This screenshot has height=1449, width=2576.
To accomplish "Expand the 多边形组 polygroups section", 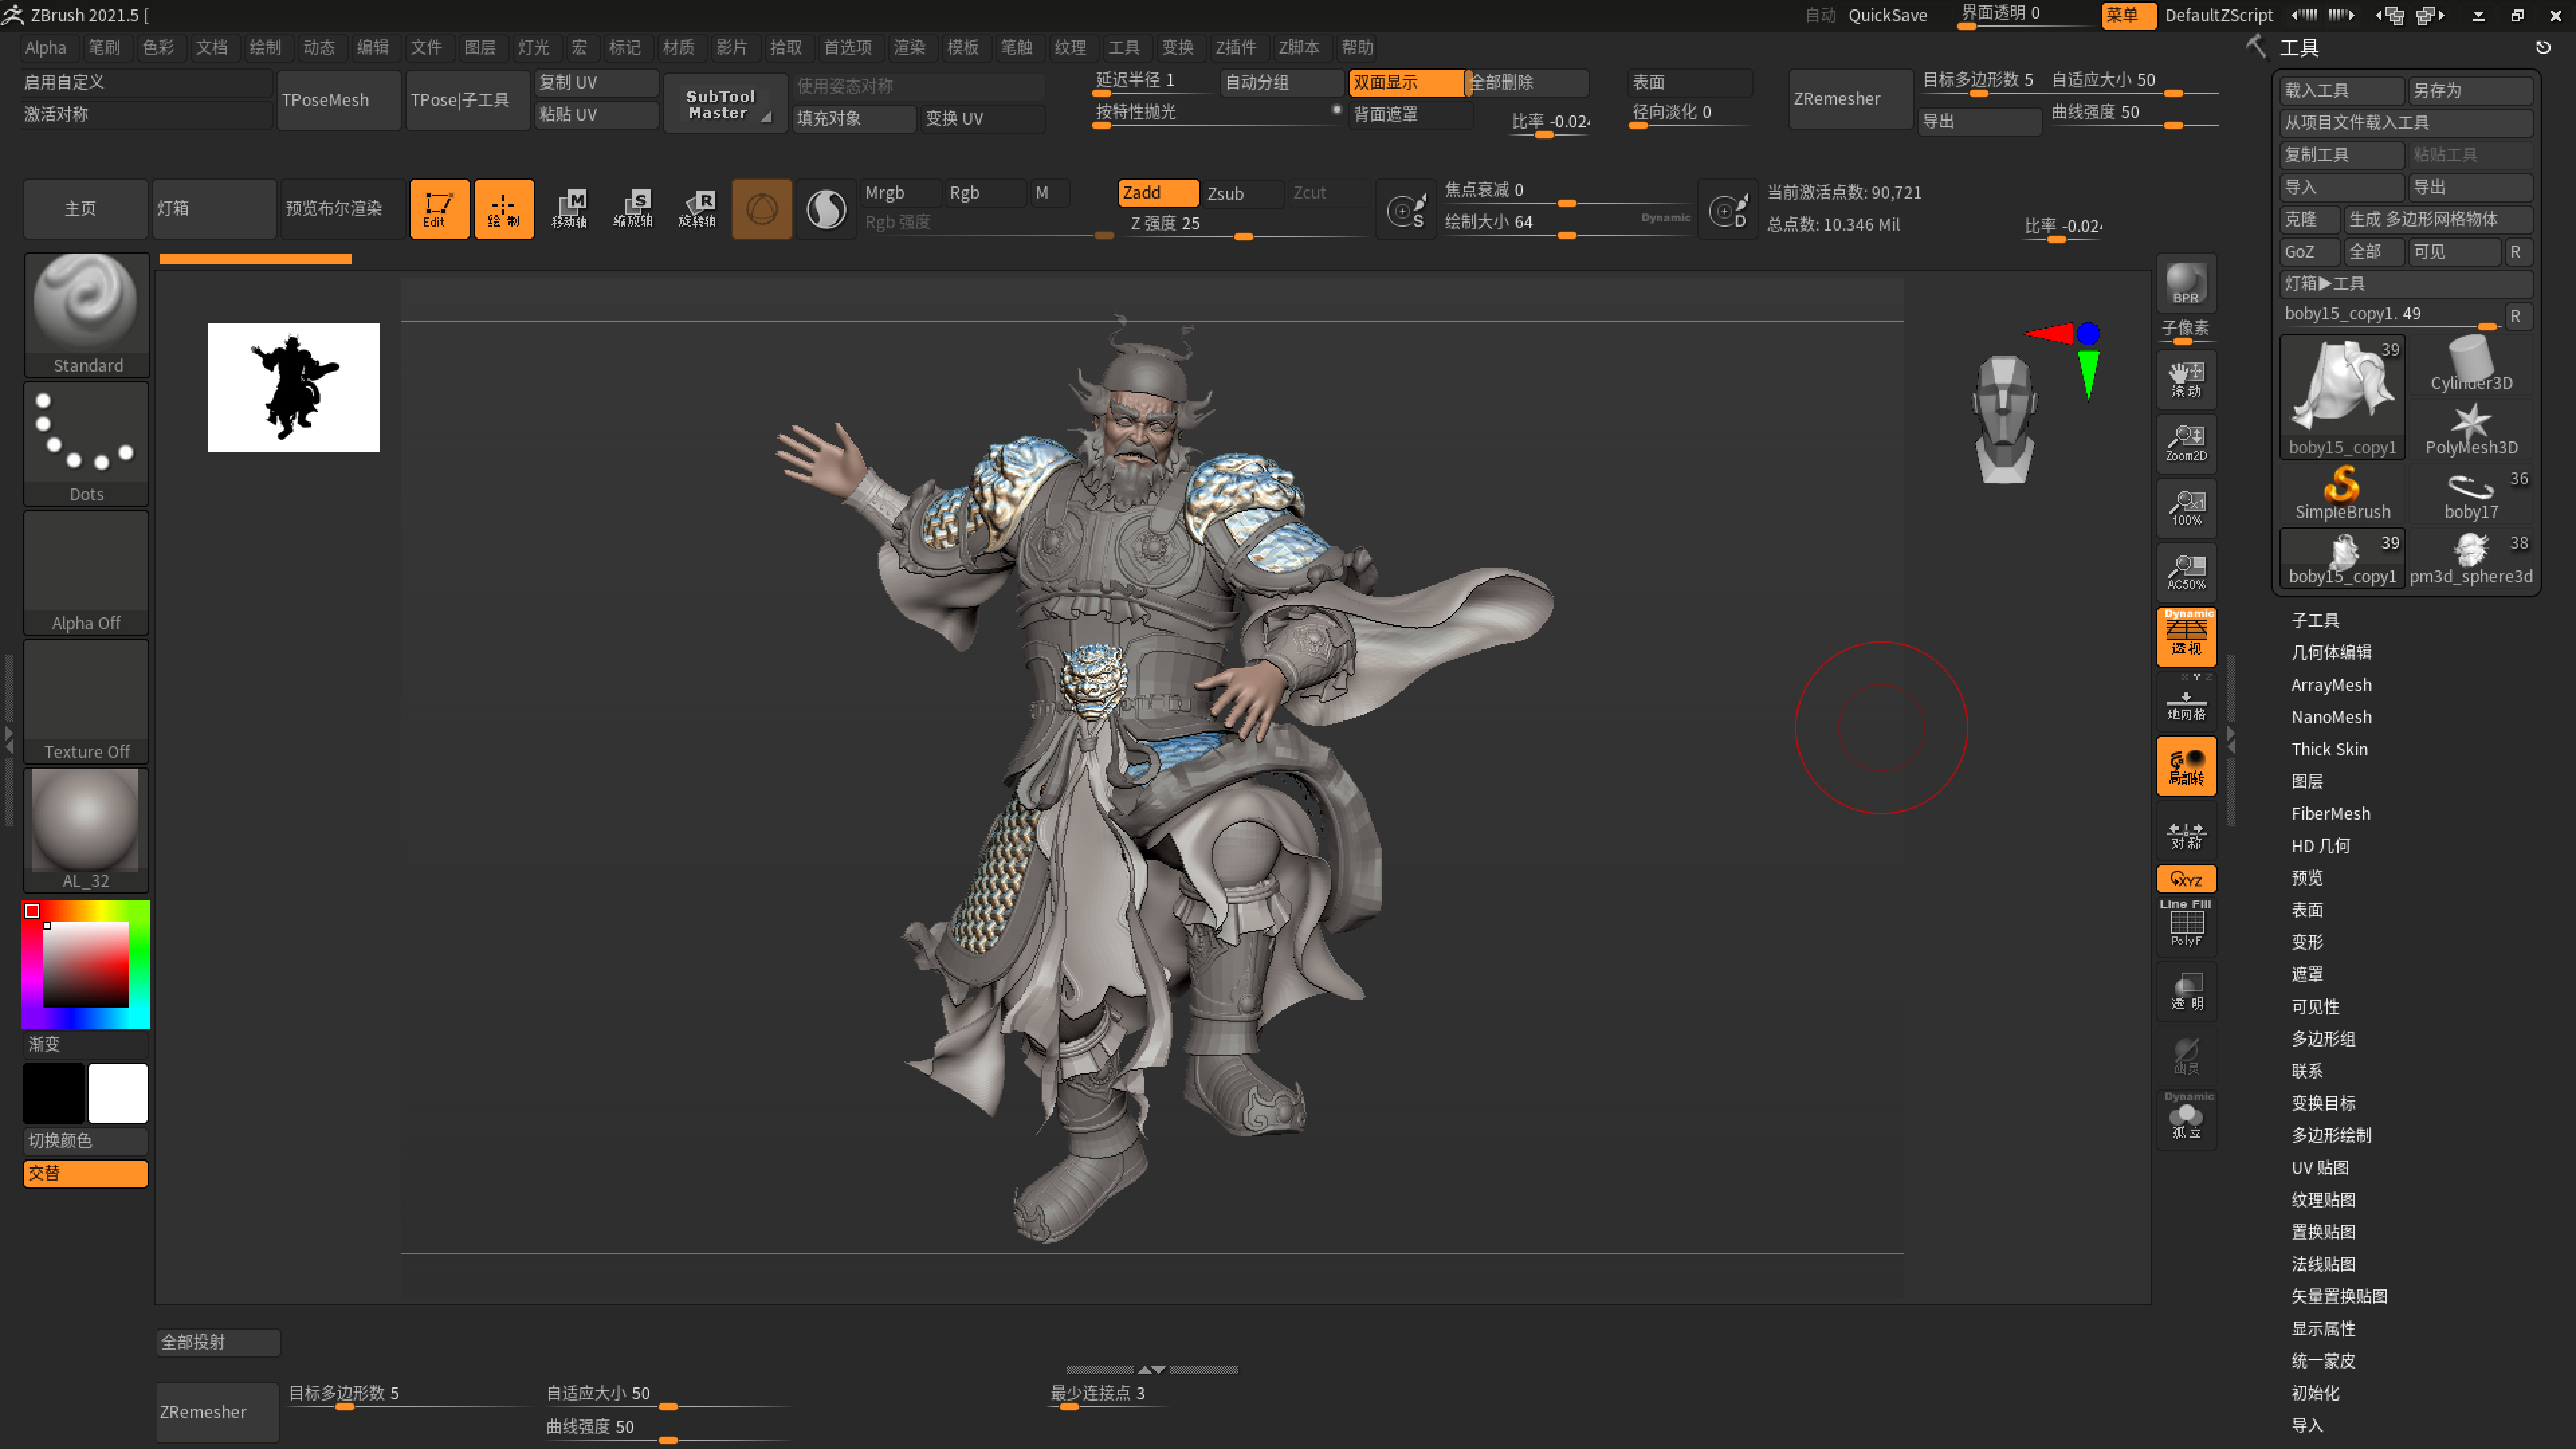I will tap(2323, 1038).
